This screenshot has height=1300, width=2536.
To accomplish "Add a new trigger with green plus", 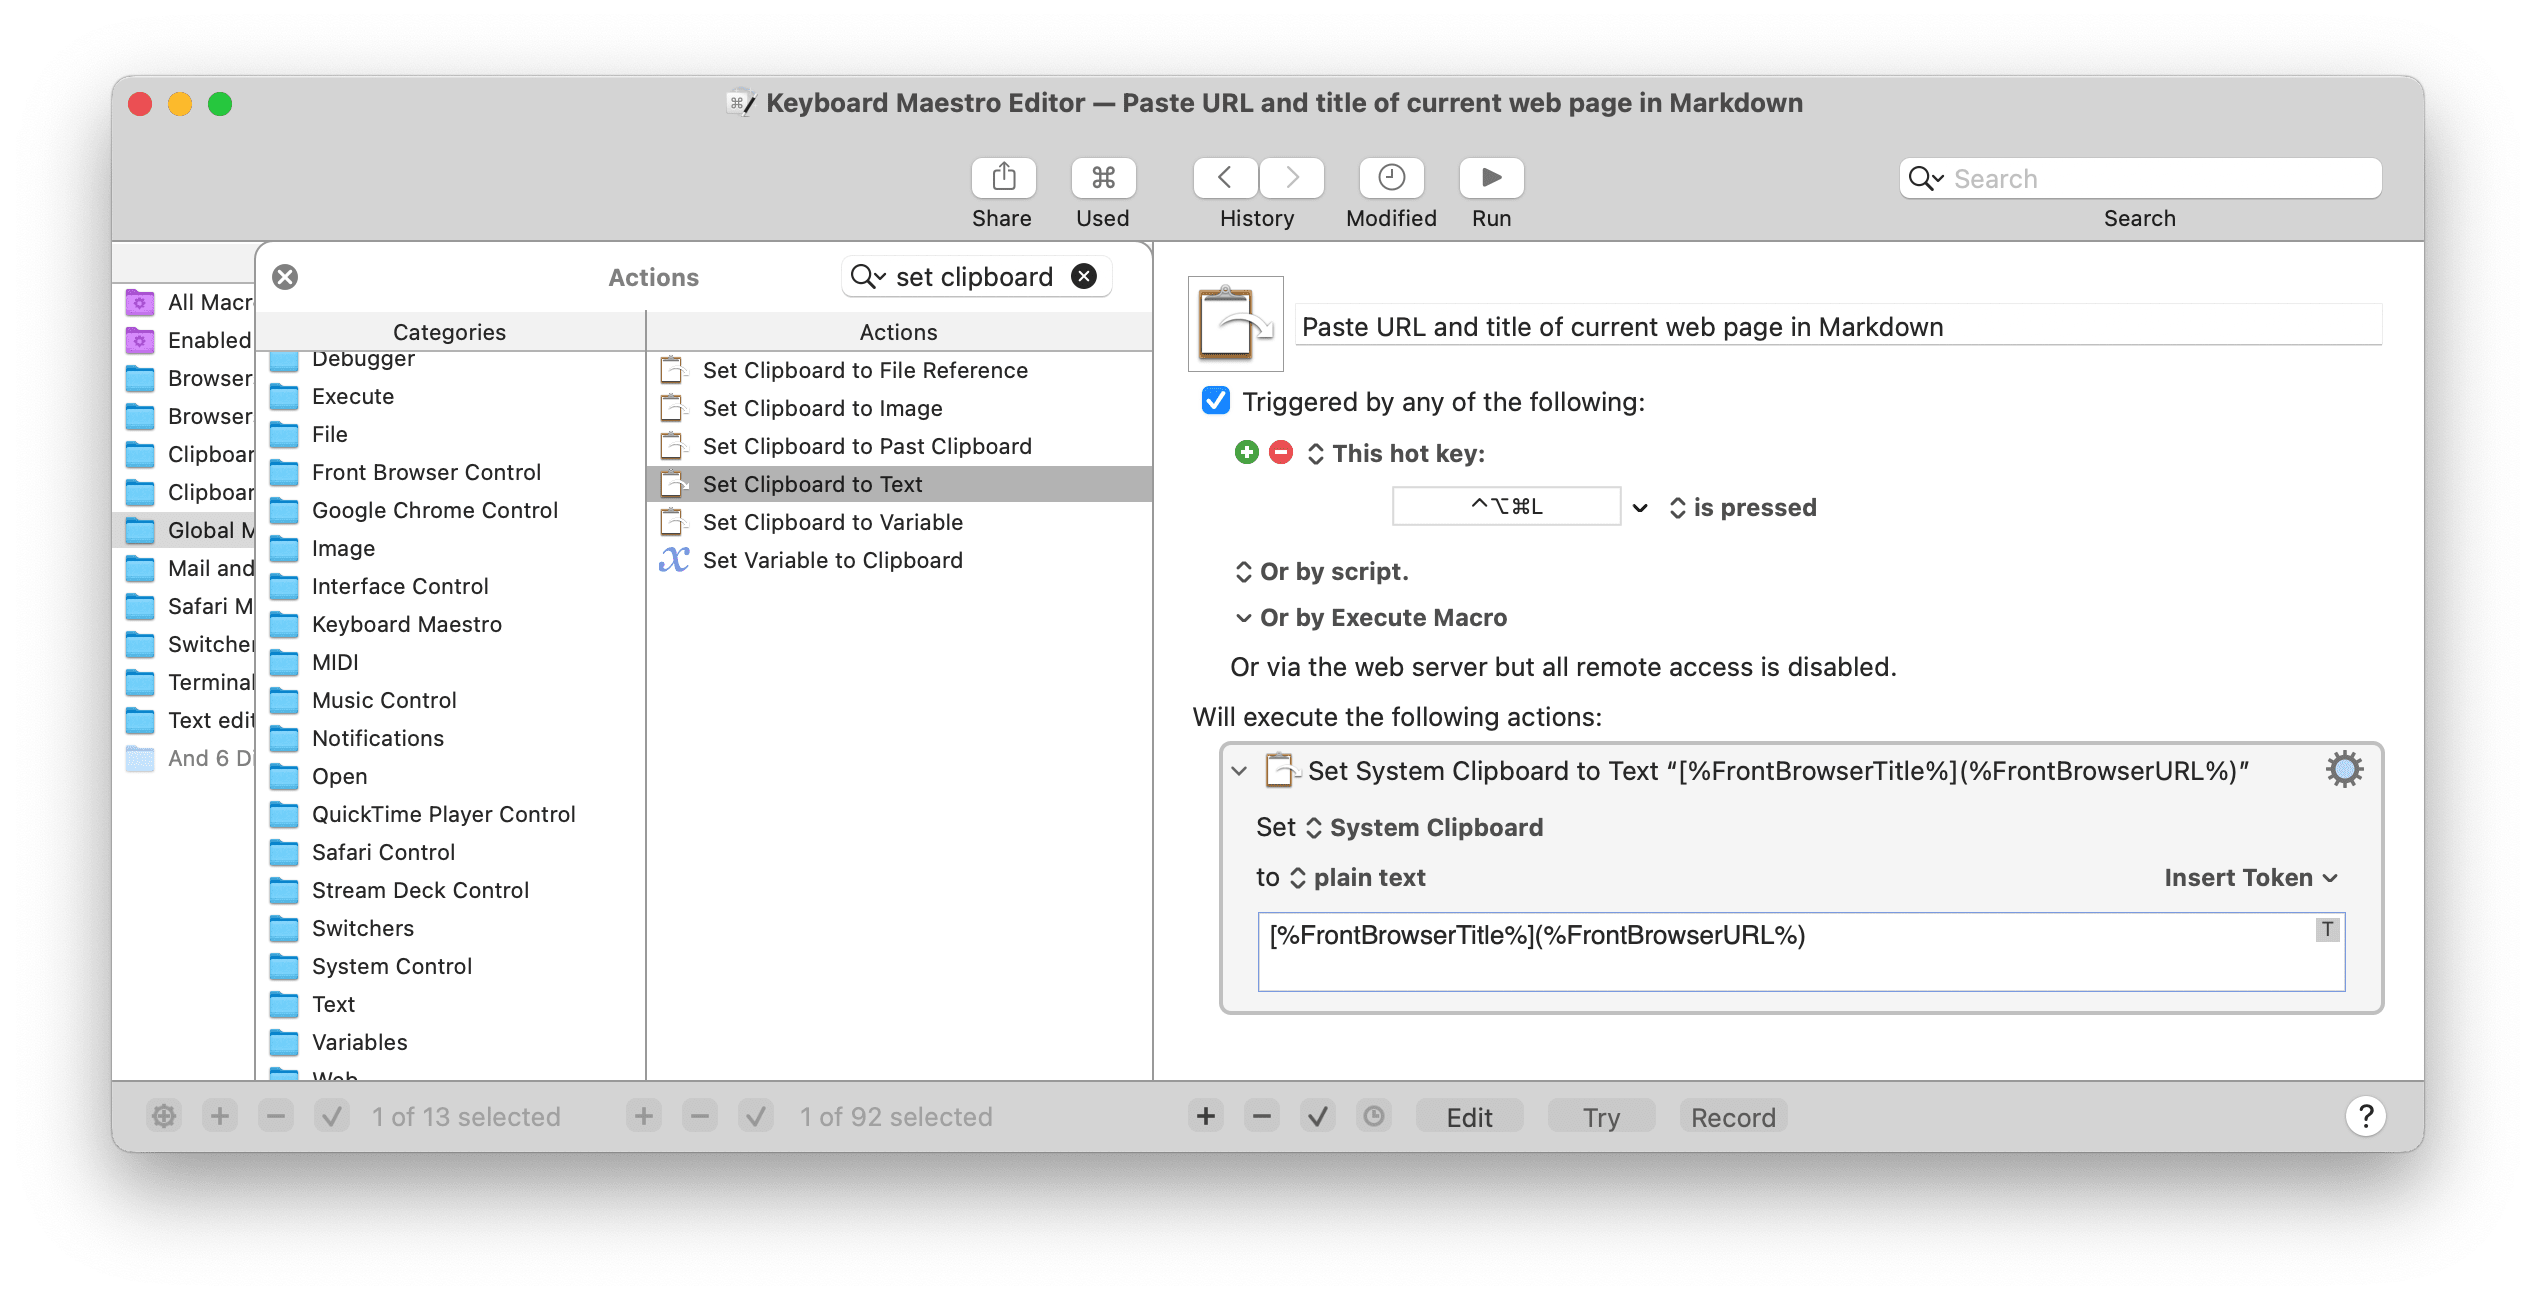I will [x=1246, y=453].
